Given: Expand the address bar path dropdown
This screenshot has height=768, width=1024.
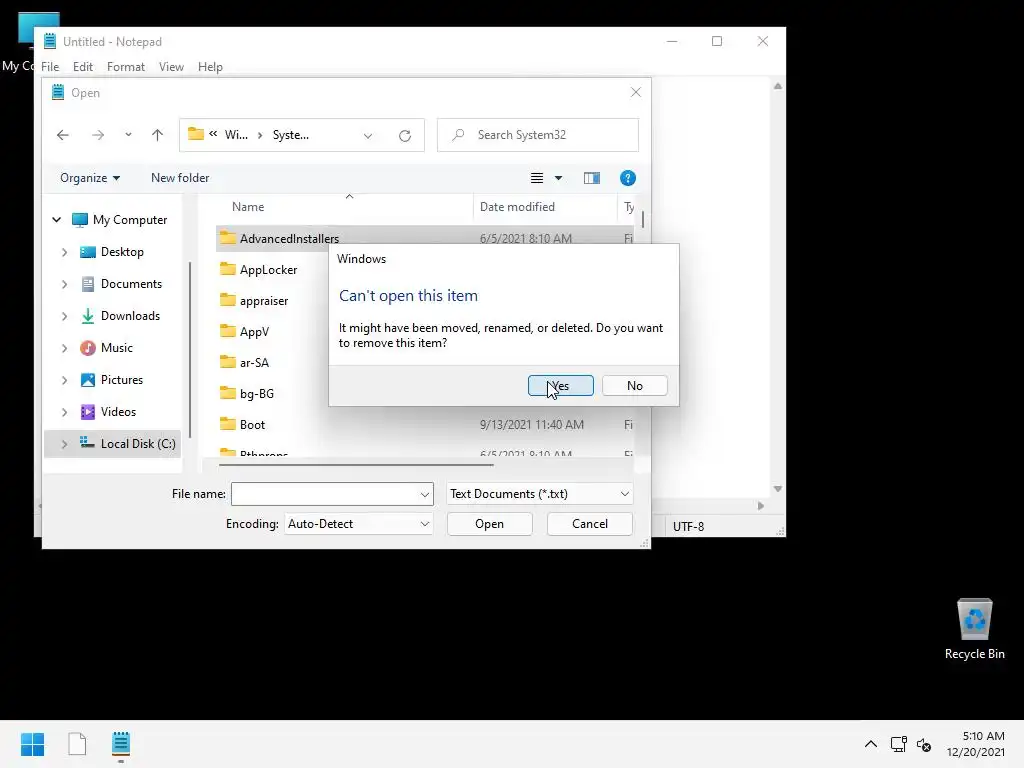Looking at the screenshot, I should tap(368, 136).
